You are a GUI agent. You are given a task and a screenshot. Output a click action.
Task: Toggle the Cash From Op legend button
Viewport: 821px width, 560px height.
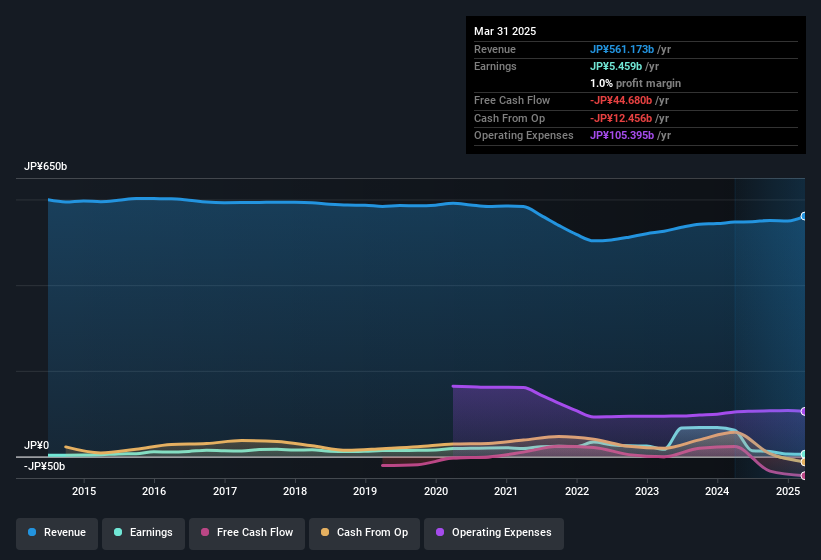coord(364,534)
